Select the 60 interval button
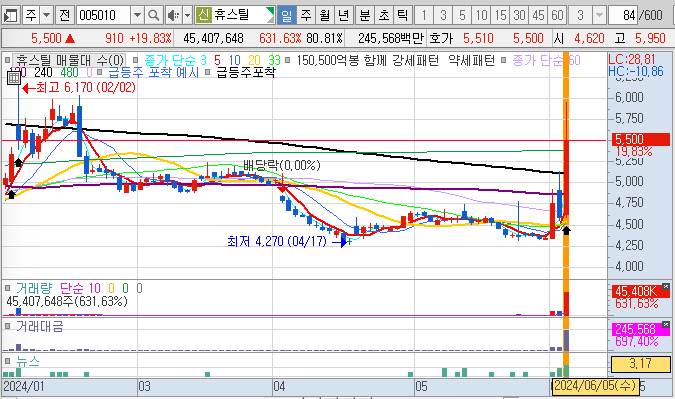Screen dimensions: 675x399 pyautogui.click(x=557, y=15)
